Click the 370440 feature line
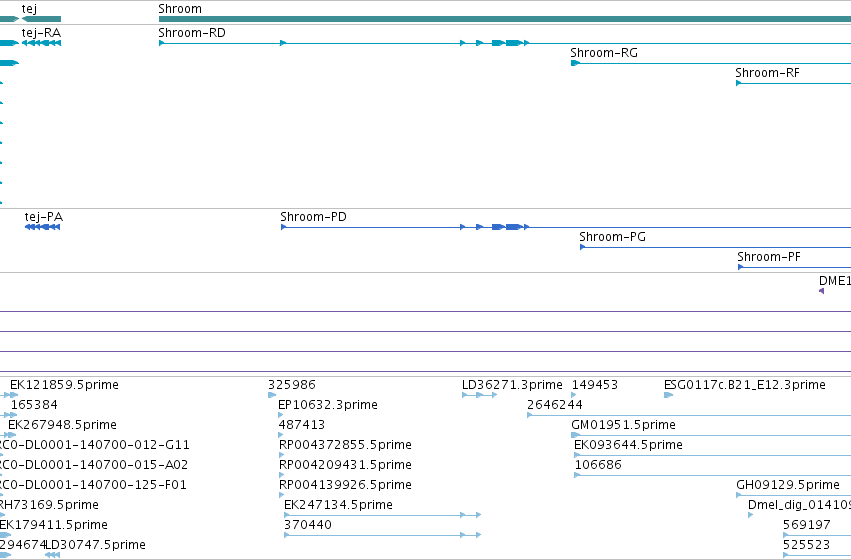Viewport: 851px width, 560px height. pos(383,535)
